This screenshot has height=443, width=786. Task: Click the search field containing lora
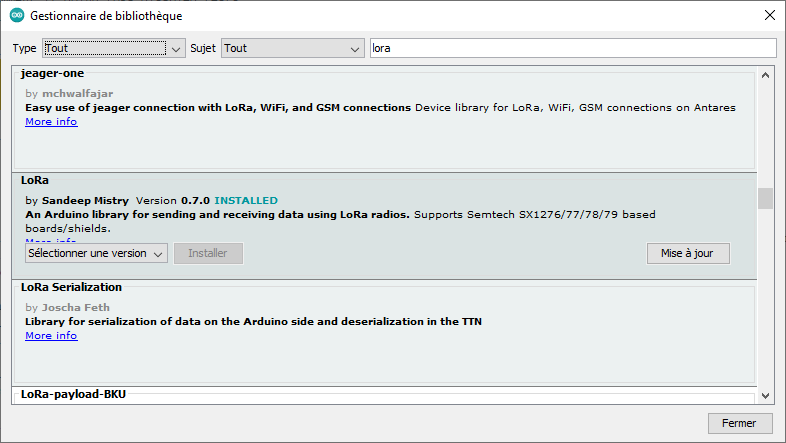coord(573,48)
